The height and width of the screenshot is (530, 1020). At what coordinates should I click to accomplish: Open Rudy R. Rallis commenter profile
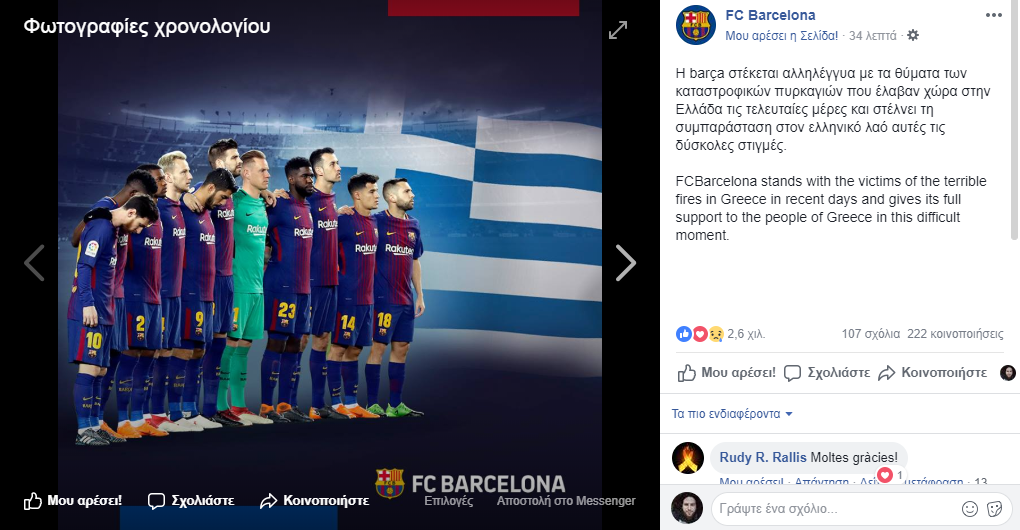click(762, 457)
